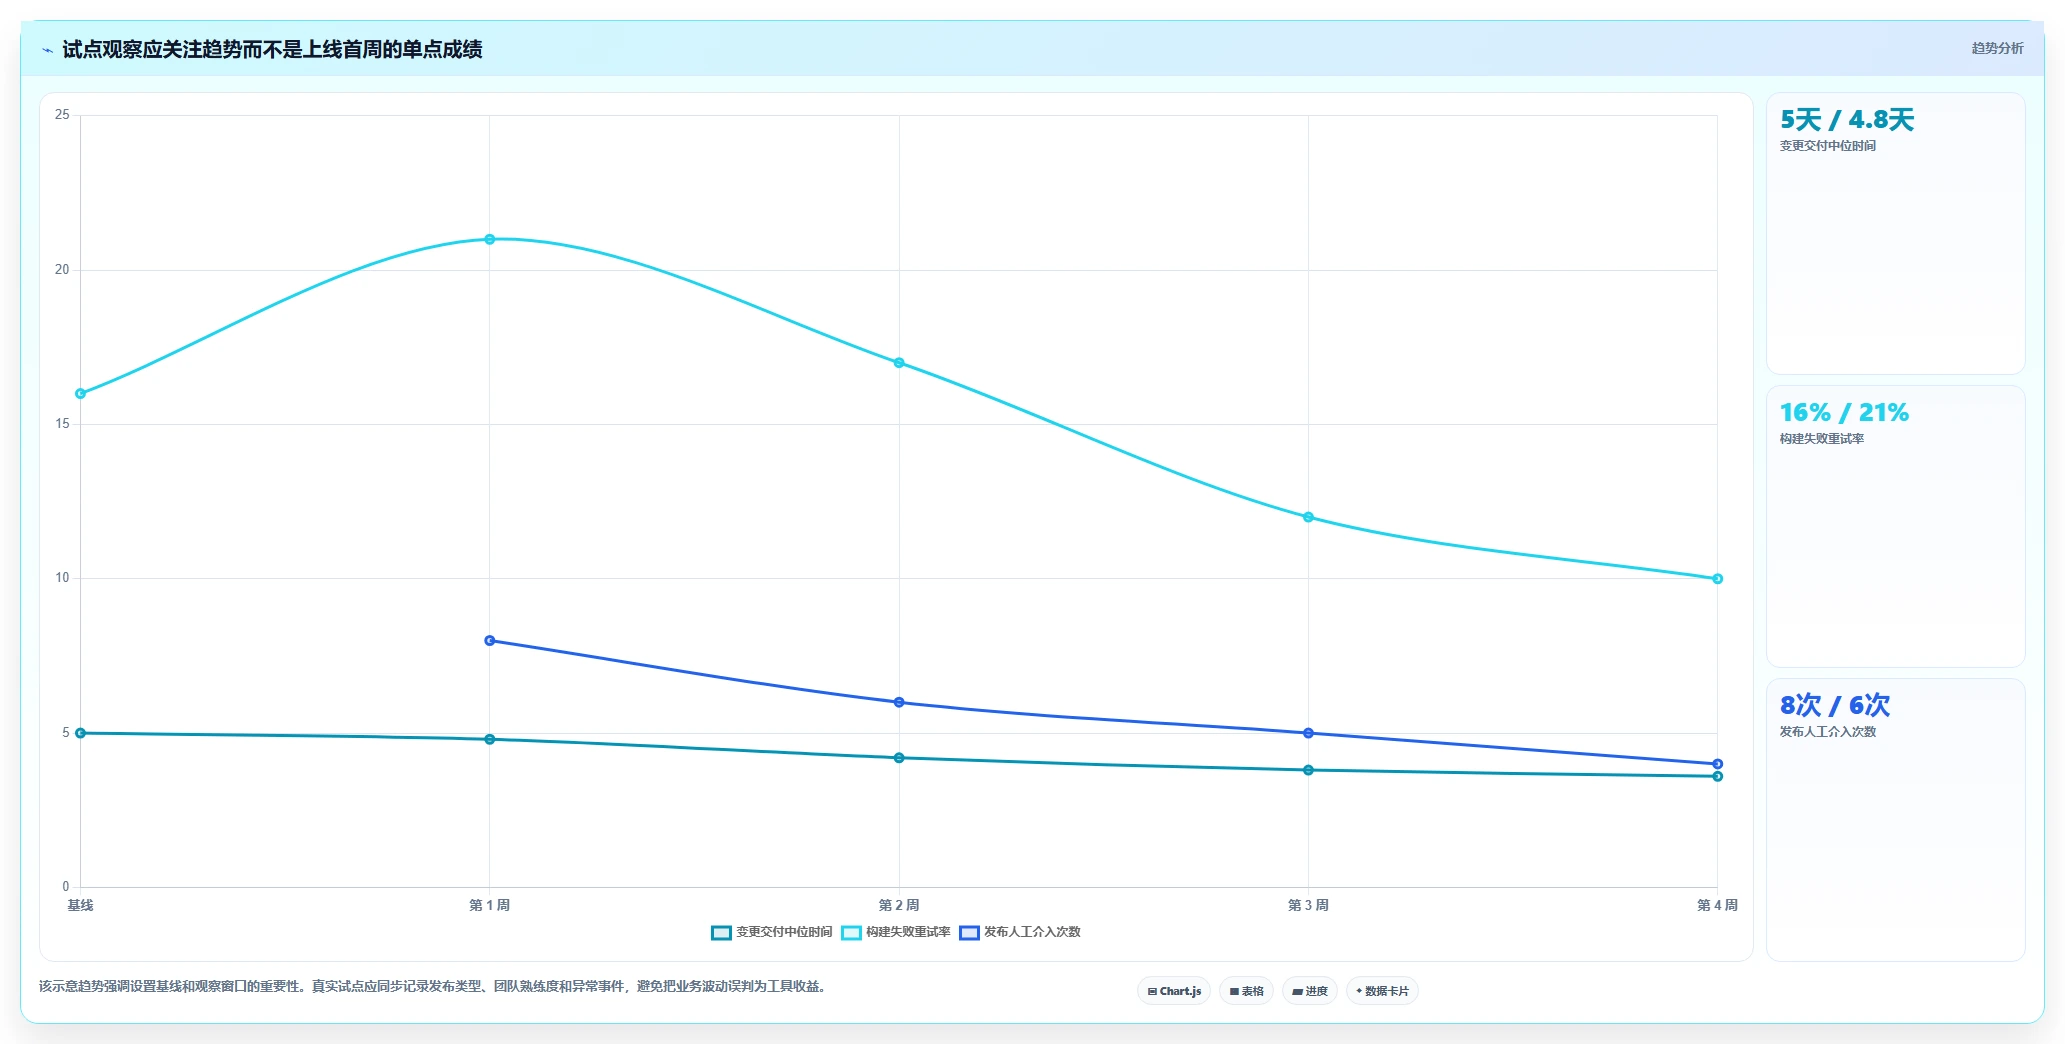Click the 数据卡片 tag chip
Screen dimensions: 2065x1044
click(x=1382, y=991)
